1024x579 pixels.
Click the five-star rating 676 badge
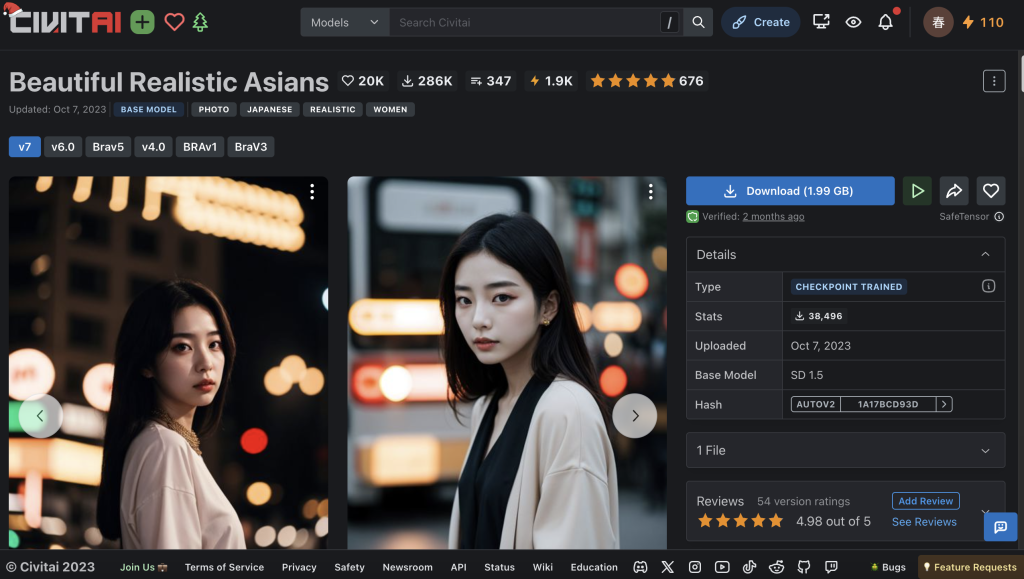(x=647, y=81)
